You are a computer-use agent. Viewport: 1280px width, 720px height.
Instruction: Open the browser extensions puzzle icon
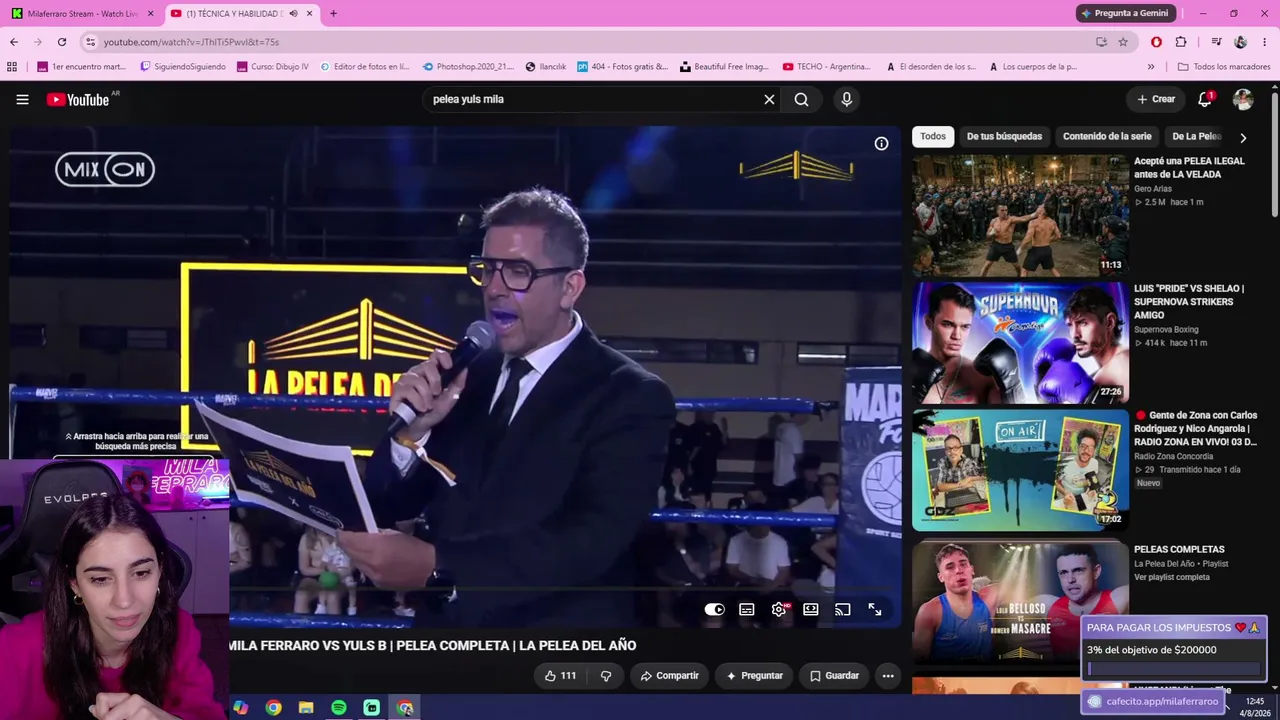pos(1181,42)
